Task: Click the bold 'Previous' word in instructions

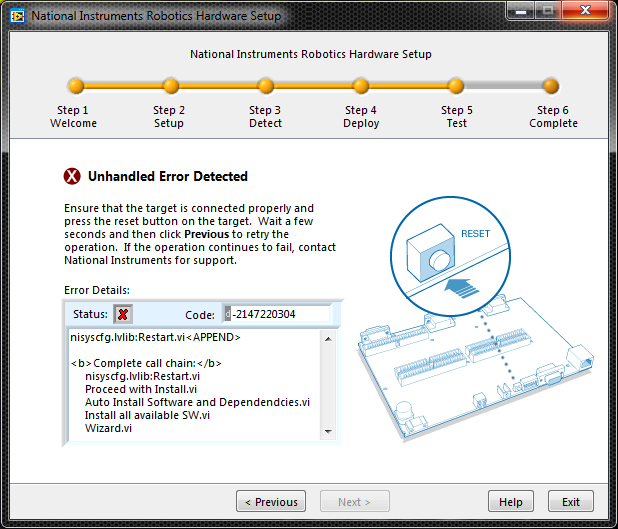Action: point(207,234)
